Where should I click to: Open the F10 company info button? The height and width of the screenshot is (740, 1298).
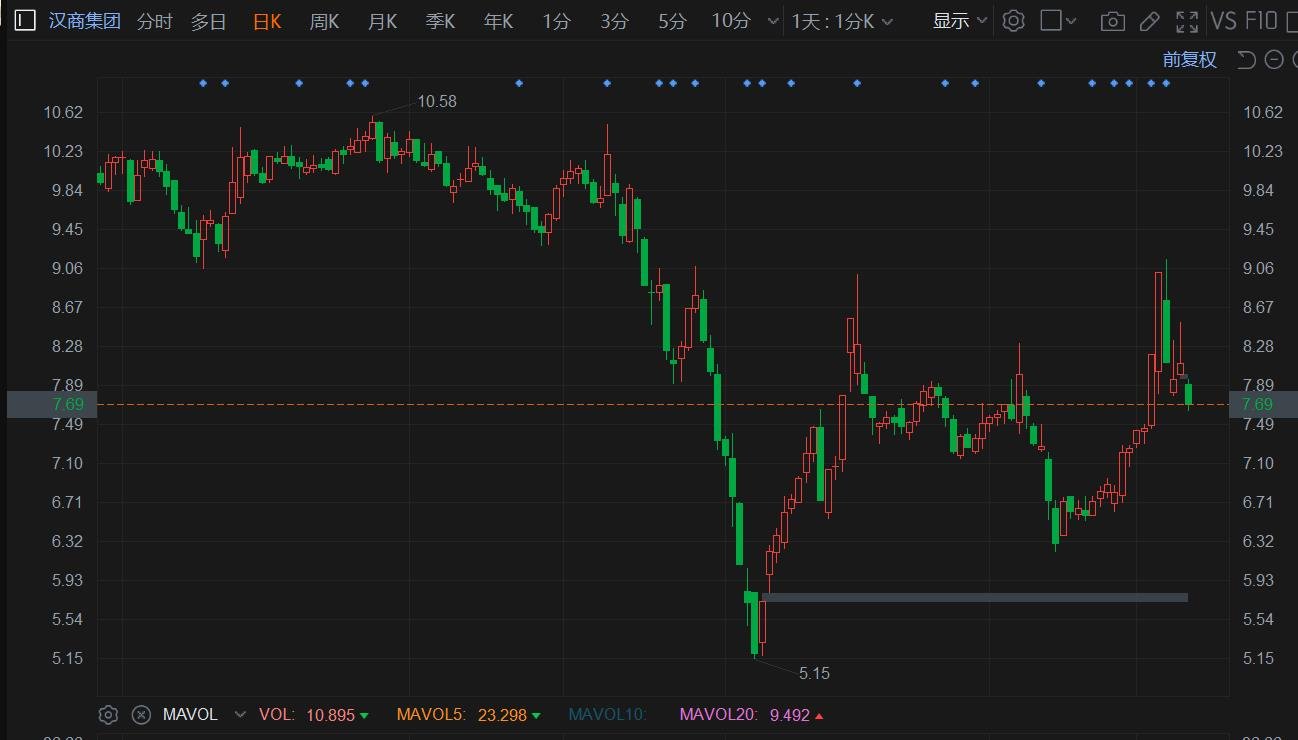(x=1262, y=21)
